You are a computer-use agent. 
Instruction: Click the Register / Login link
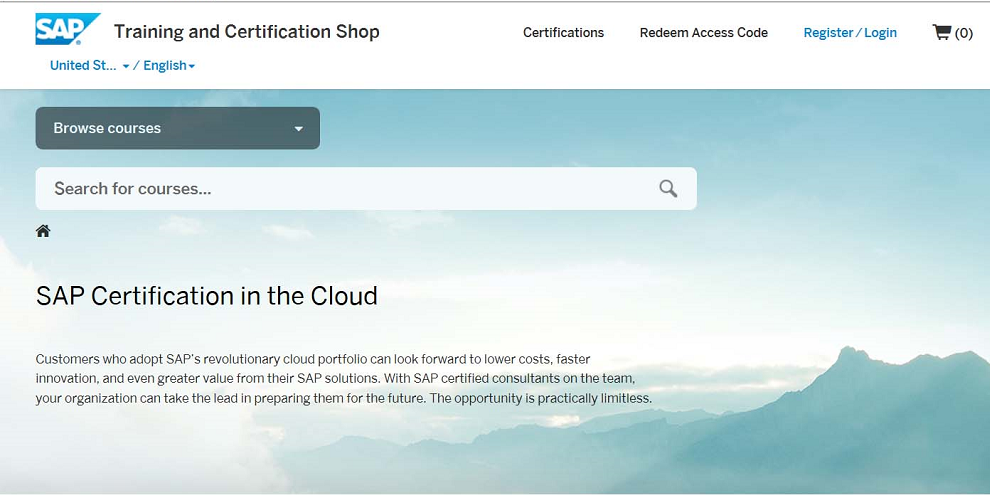click(850, 33)
